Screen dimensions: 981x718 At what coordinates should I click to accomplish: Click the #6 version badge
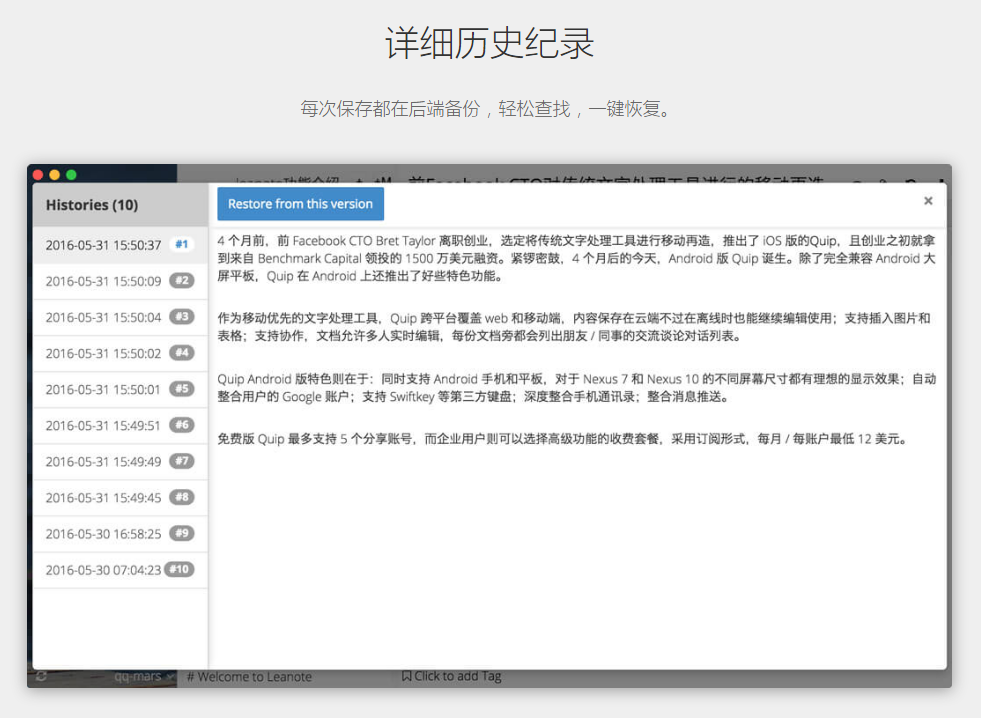(x=181, y=425)
